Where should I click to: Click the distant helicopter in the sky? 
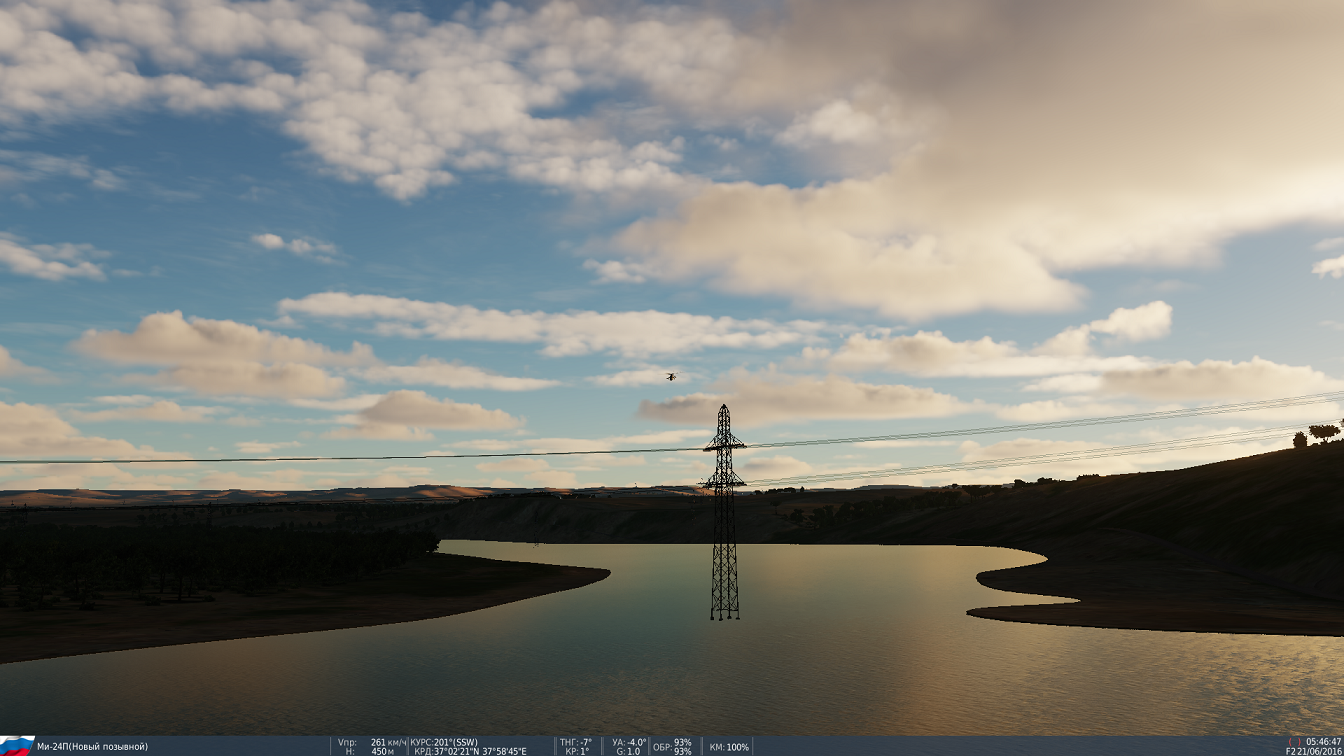670,376
